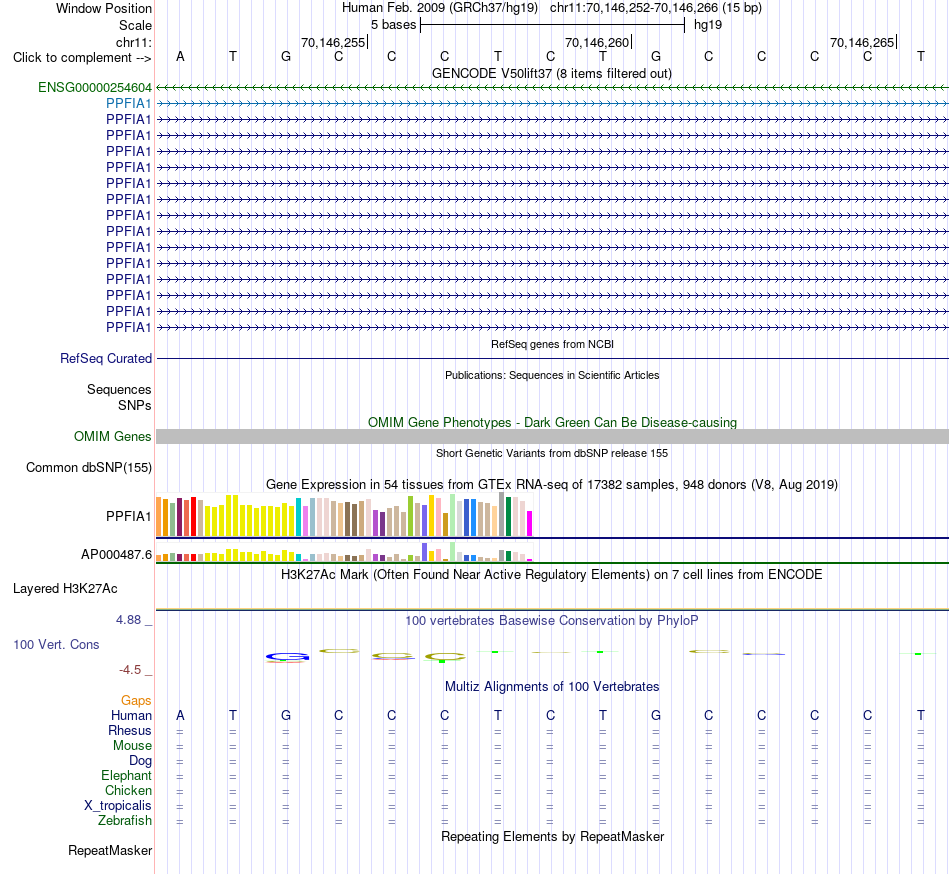Open 'Multiz Alignments of 100 Vertebrates' title

(552, 687)
